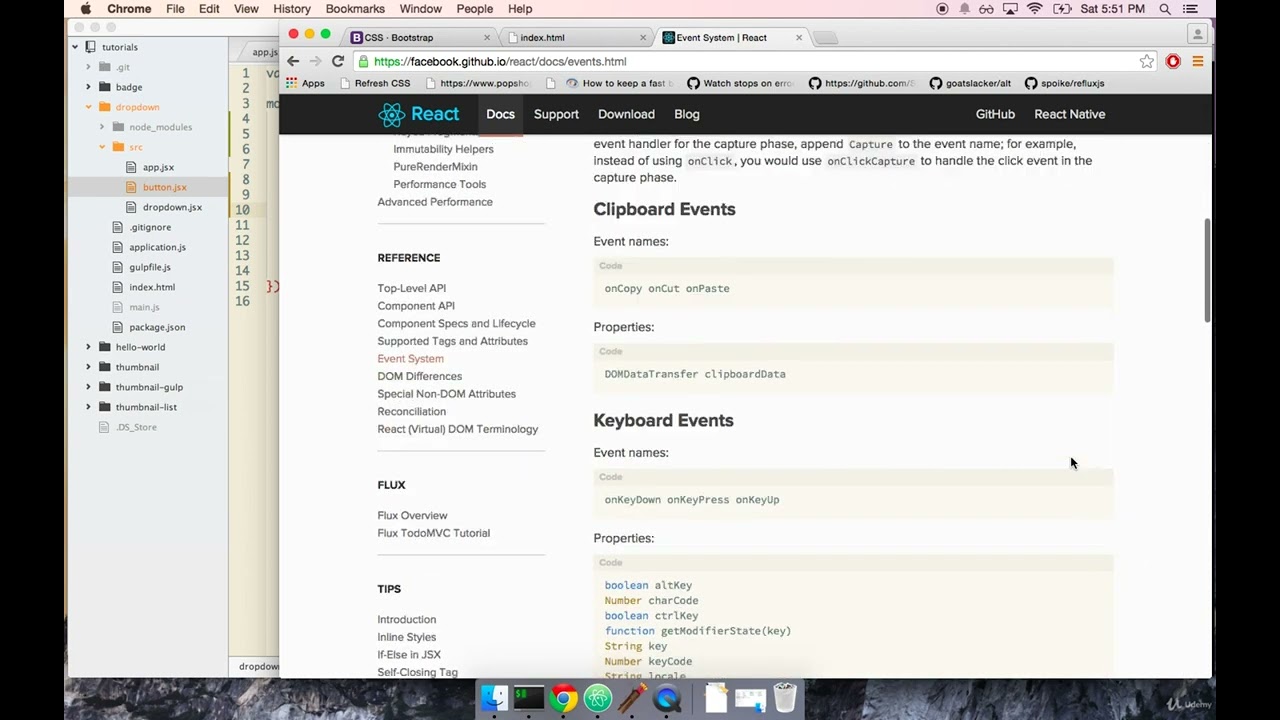Open the Notification Center list icon
The image size is (1280, 720).
click(1190, 9)
